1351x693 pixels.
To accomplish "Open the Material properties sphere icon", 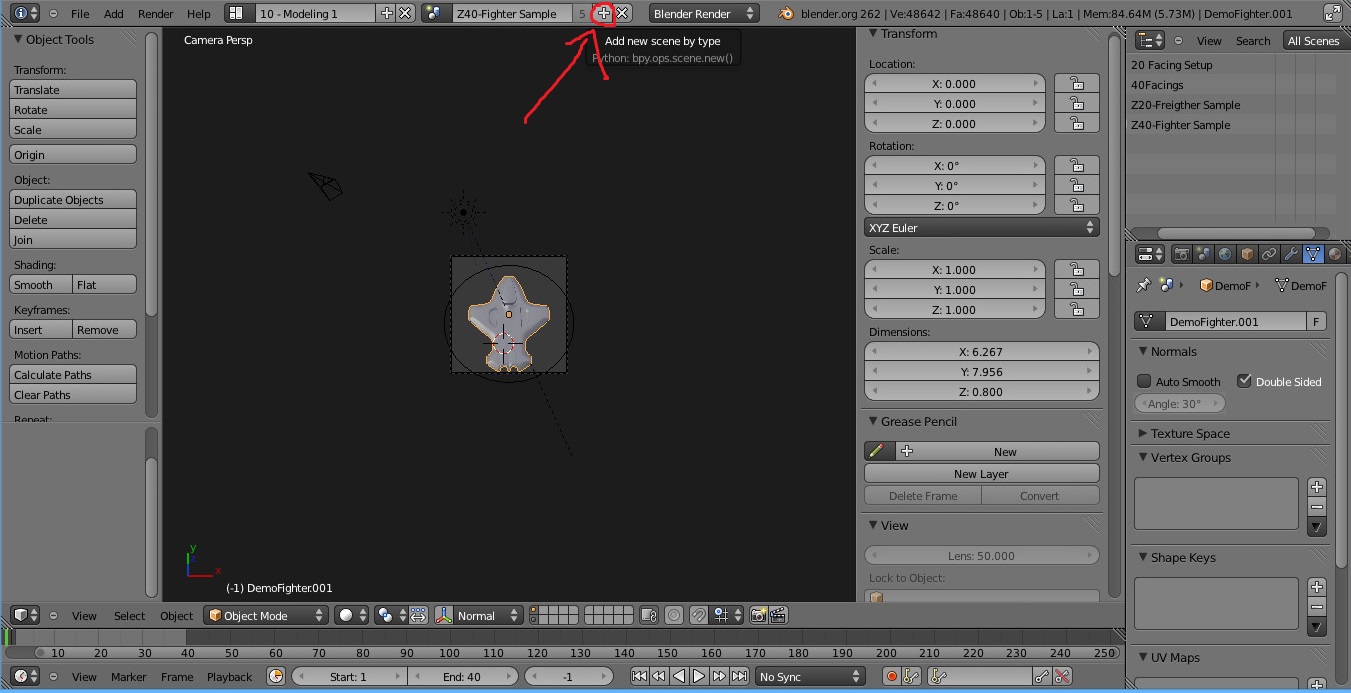I will (x=1335, y=255).
